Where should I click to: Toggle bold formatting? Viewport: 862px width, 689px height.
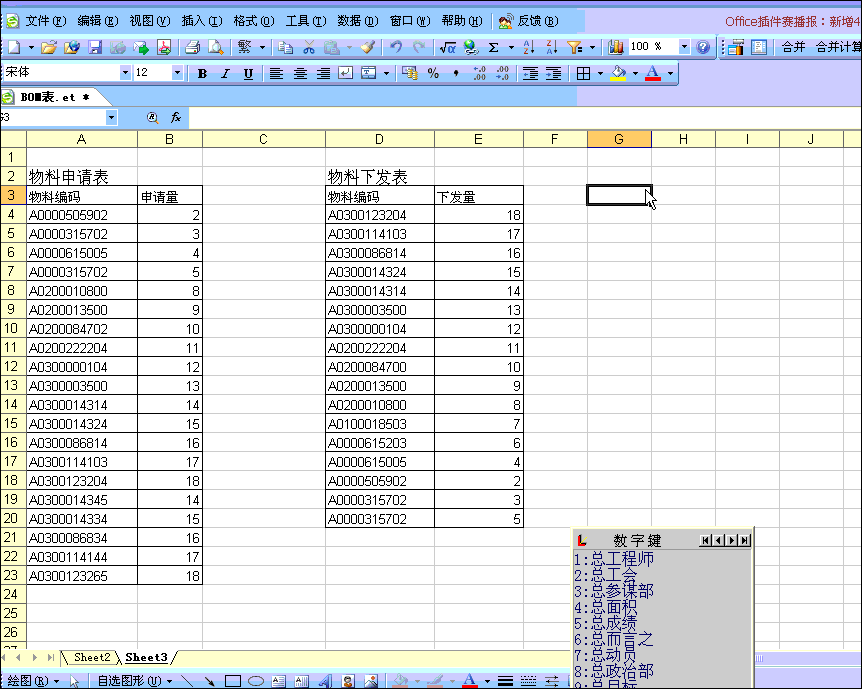202,73
